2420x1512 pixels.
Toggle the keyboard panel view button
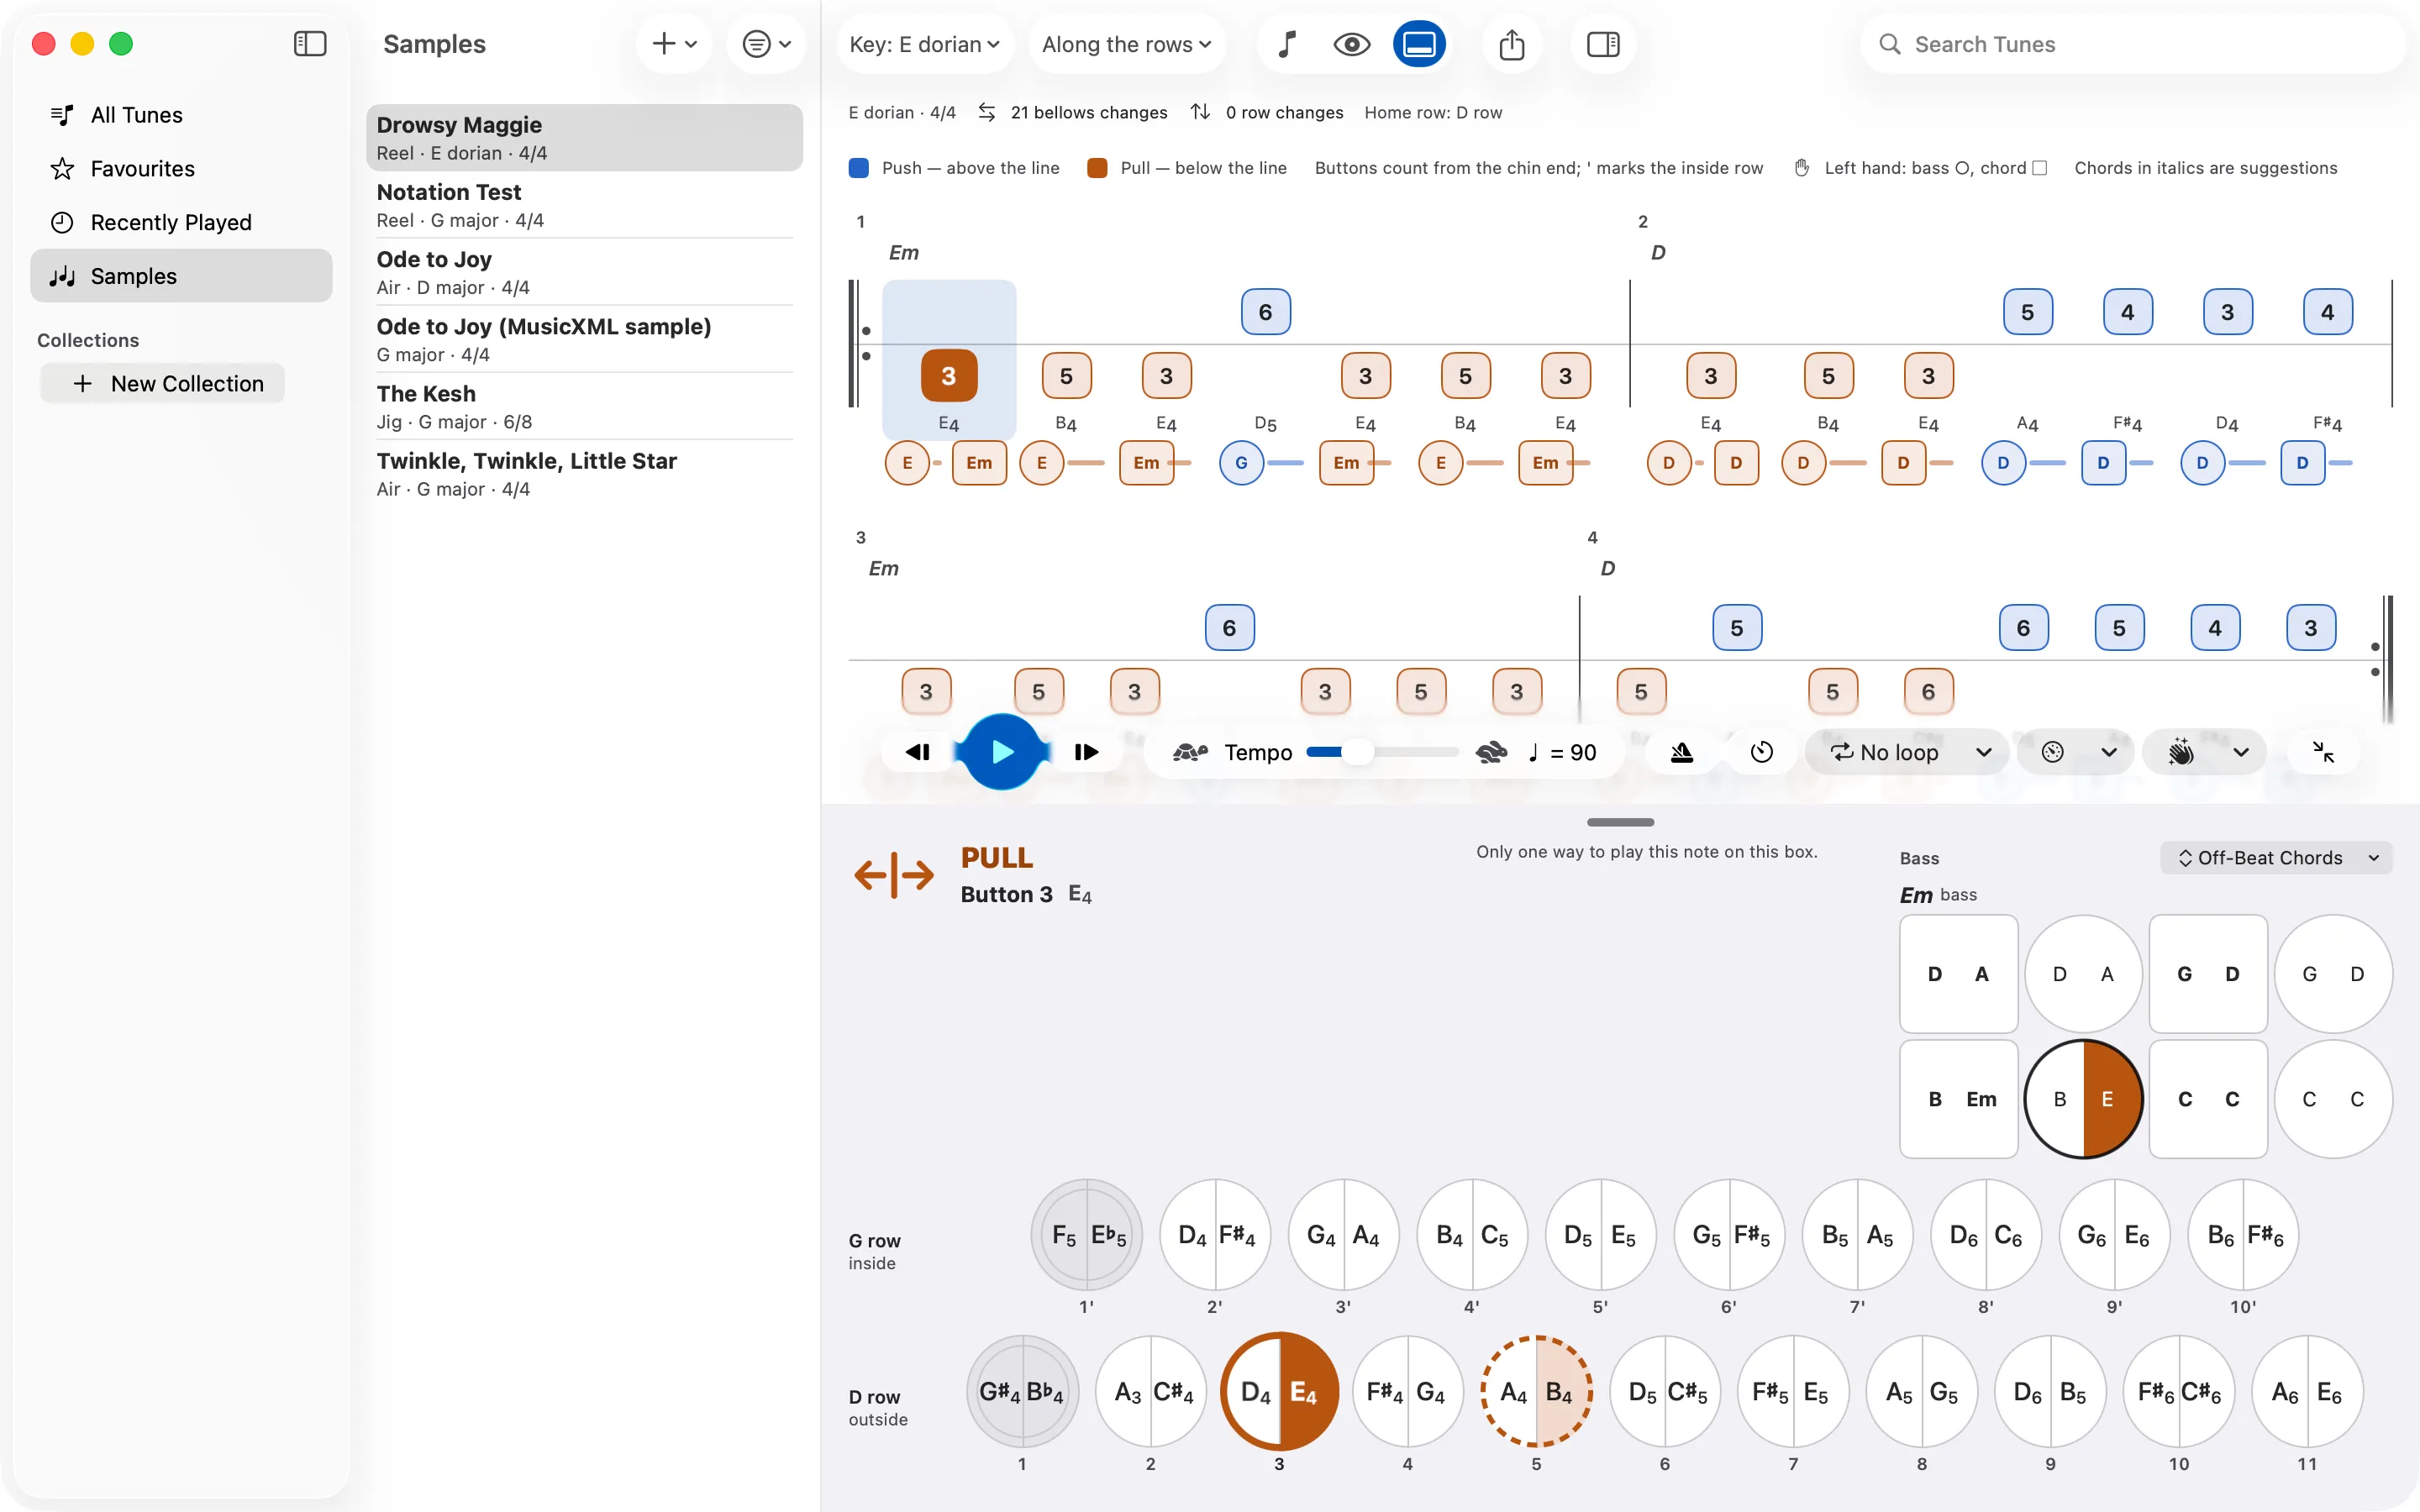1419,44
